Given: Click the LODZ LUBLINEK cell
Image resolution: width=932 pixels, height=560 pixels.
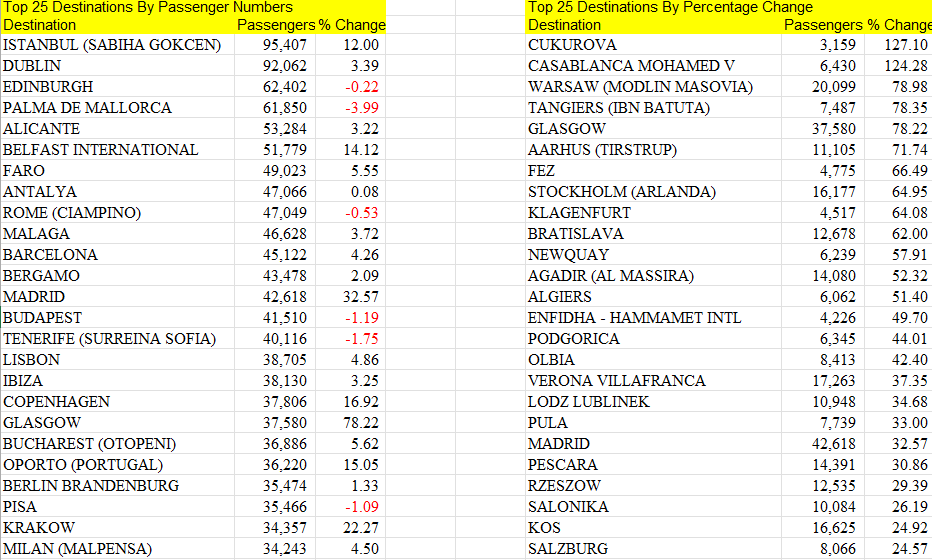Looking at the screenshot, I should [653, 402].
